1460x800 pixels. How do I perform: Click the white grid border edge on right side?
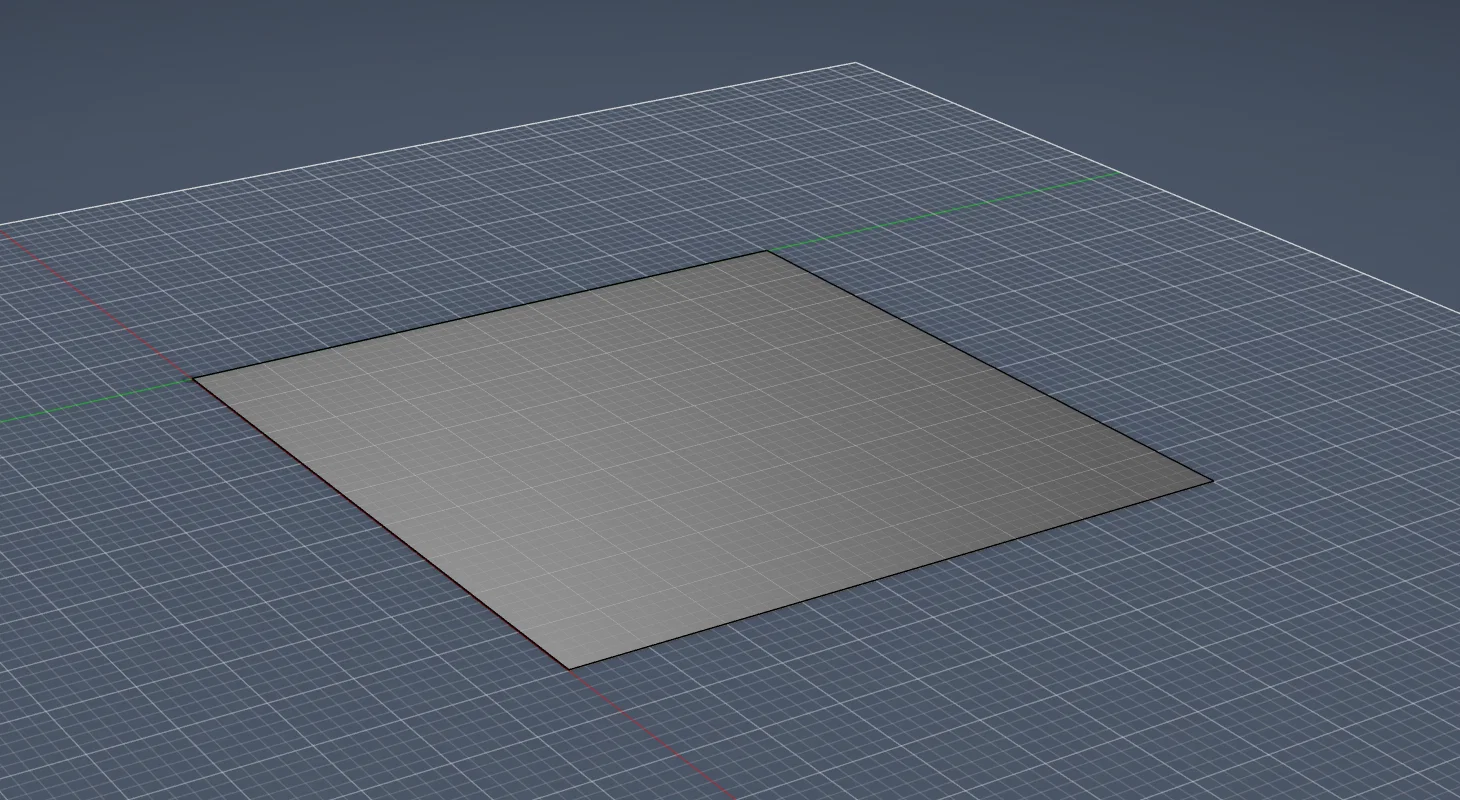[x=1160, y=188]
